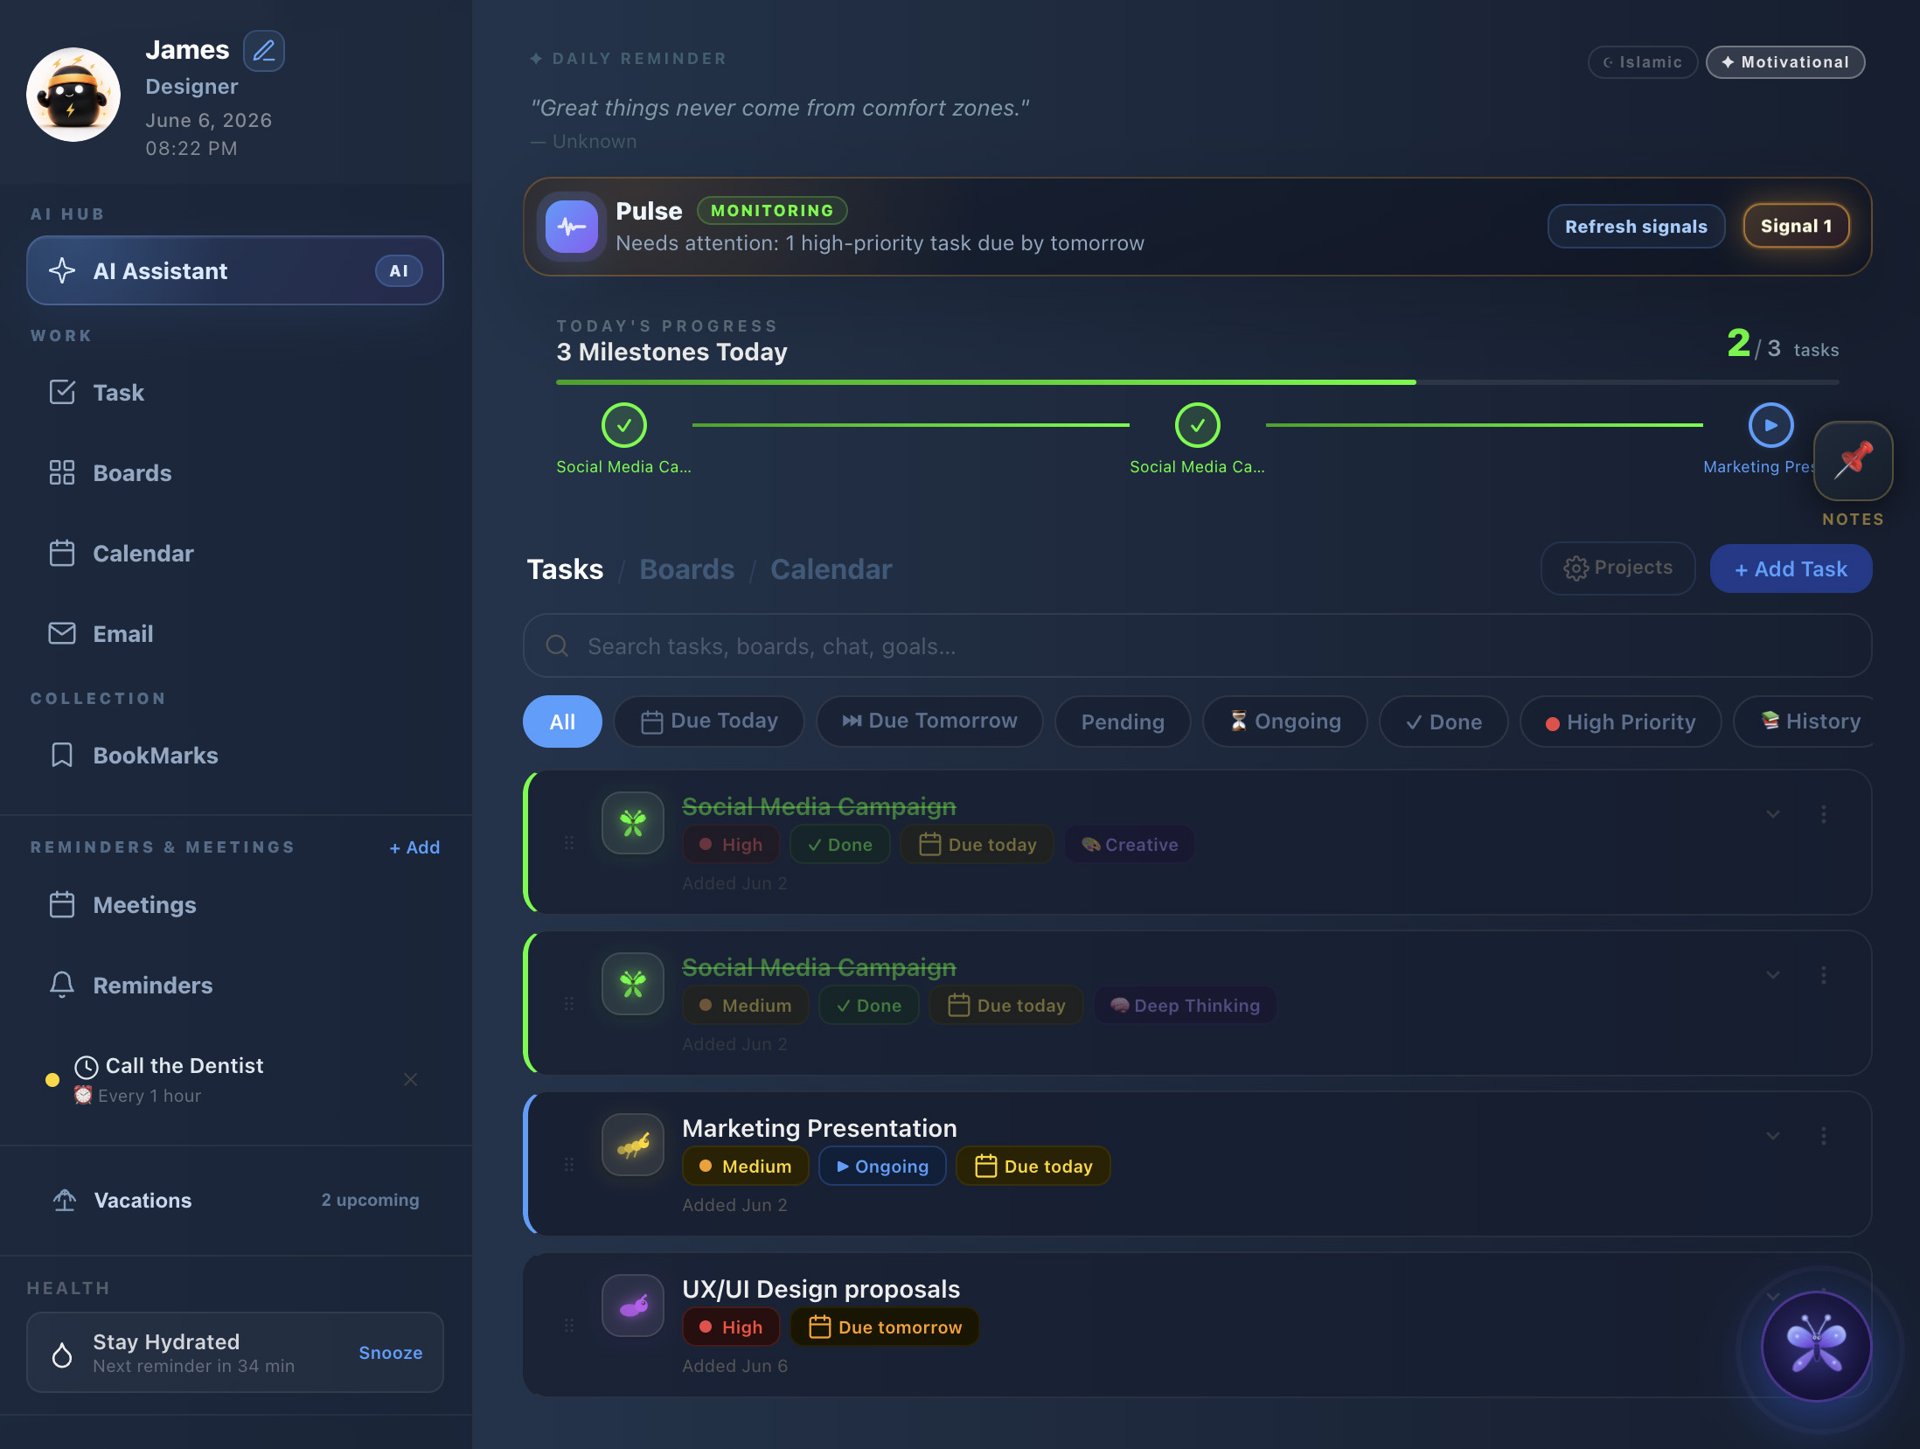Open the floating butterfly assistant button
1920x1449 pixels.
1815,1346
